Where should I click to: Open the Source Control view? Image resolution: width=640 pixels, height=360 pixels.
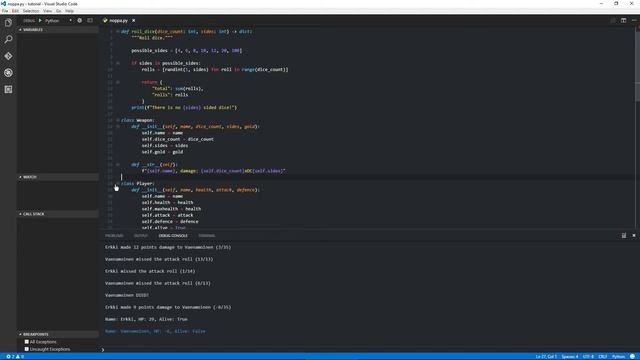pos(8,56)
